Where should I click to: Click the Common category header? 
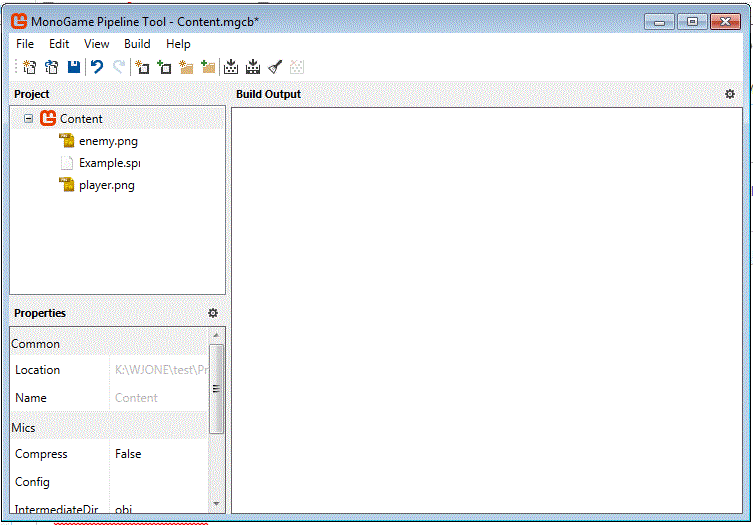coord(109,344)
